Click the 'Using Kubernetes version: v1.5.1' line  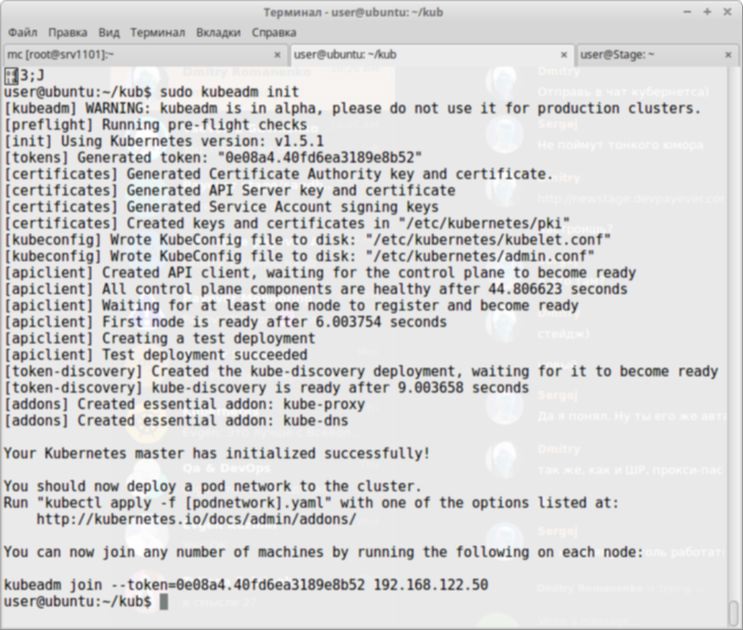click(x=164, y=141)
